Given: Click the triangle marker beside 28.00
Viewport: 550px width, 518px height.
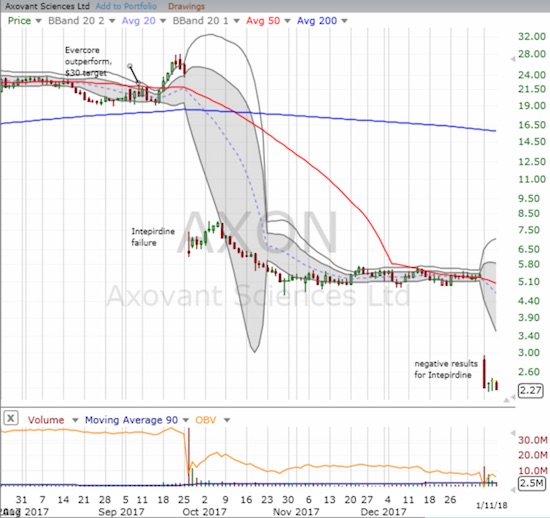Looking at the screenshot, I should point(513,59).
